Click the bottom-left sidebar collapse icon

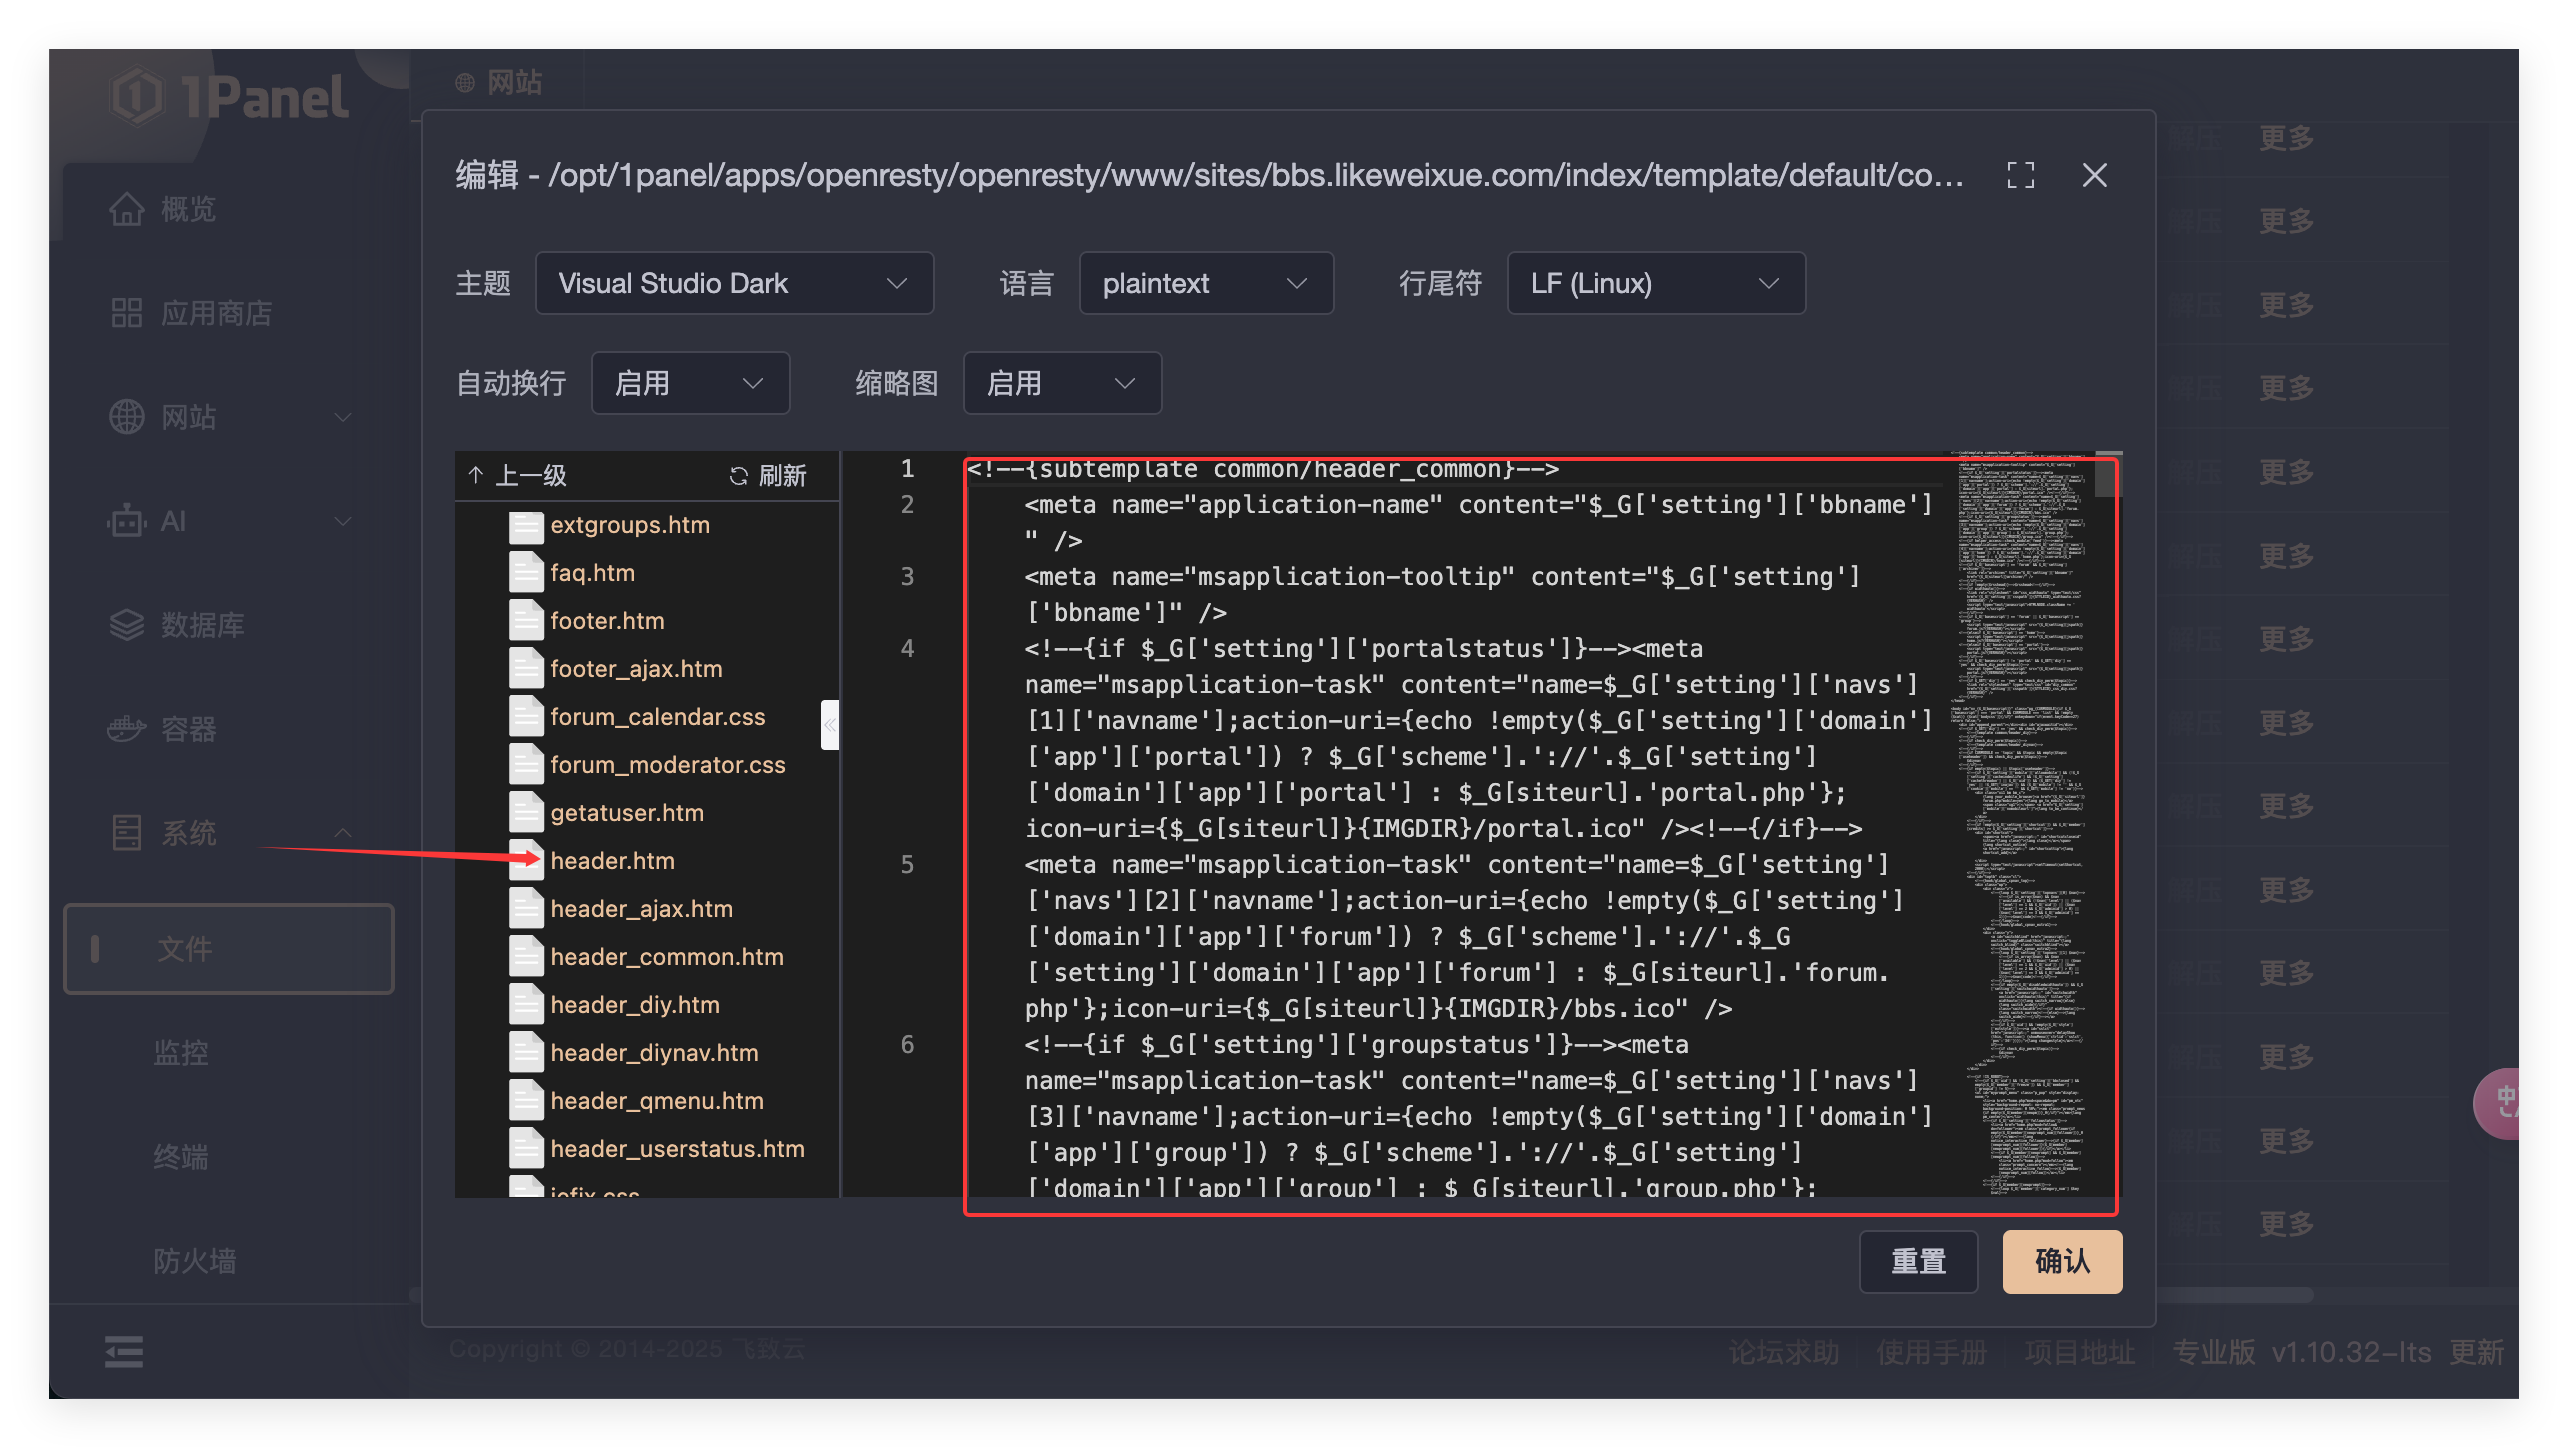click(x=124, y=1352)
